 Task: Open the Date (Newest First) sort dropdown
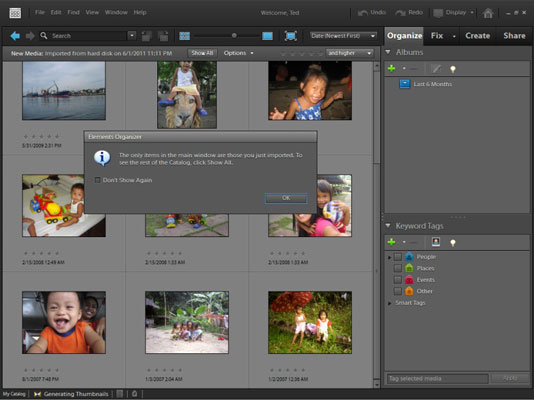(343, 36)
